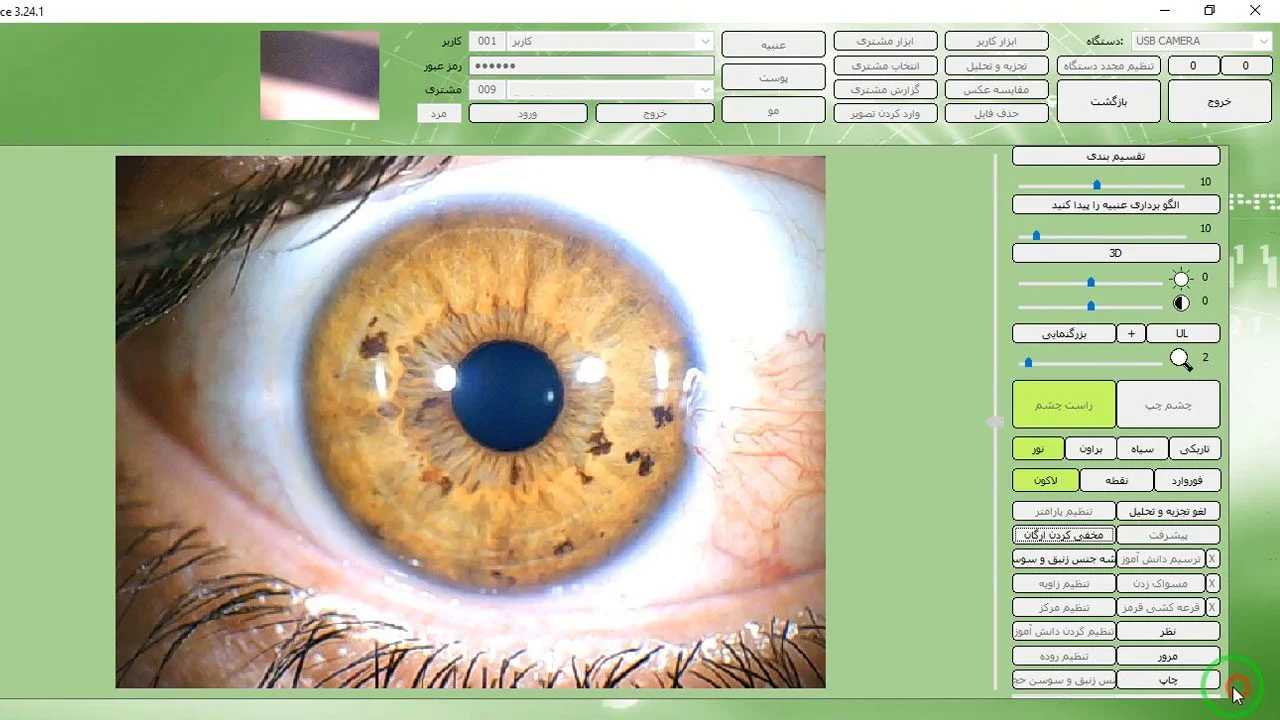Click the contrast half-circle icon
Screen dimensions: 1280x720
(x=1182, y=303)
